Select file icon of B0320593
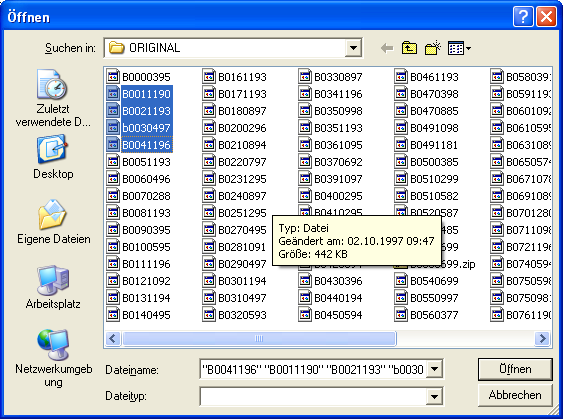The height and width of the screenshot is (419, 563). click(209, 315)
